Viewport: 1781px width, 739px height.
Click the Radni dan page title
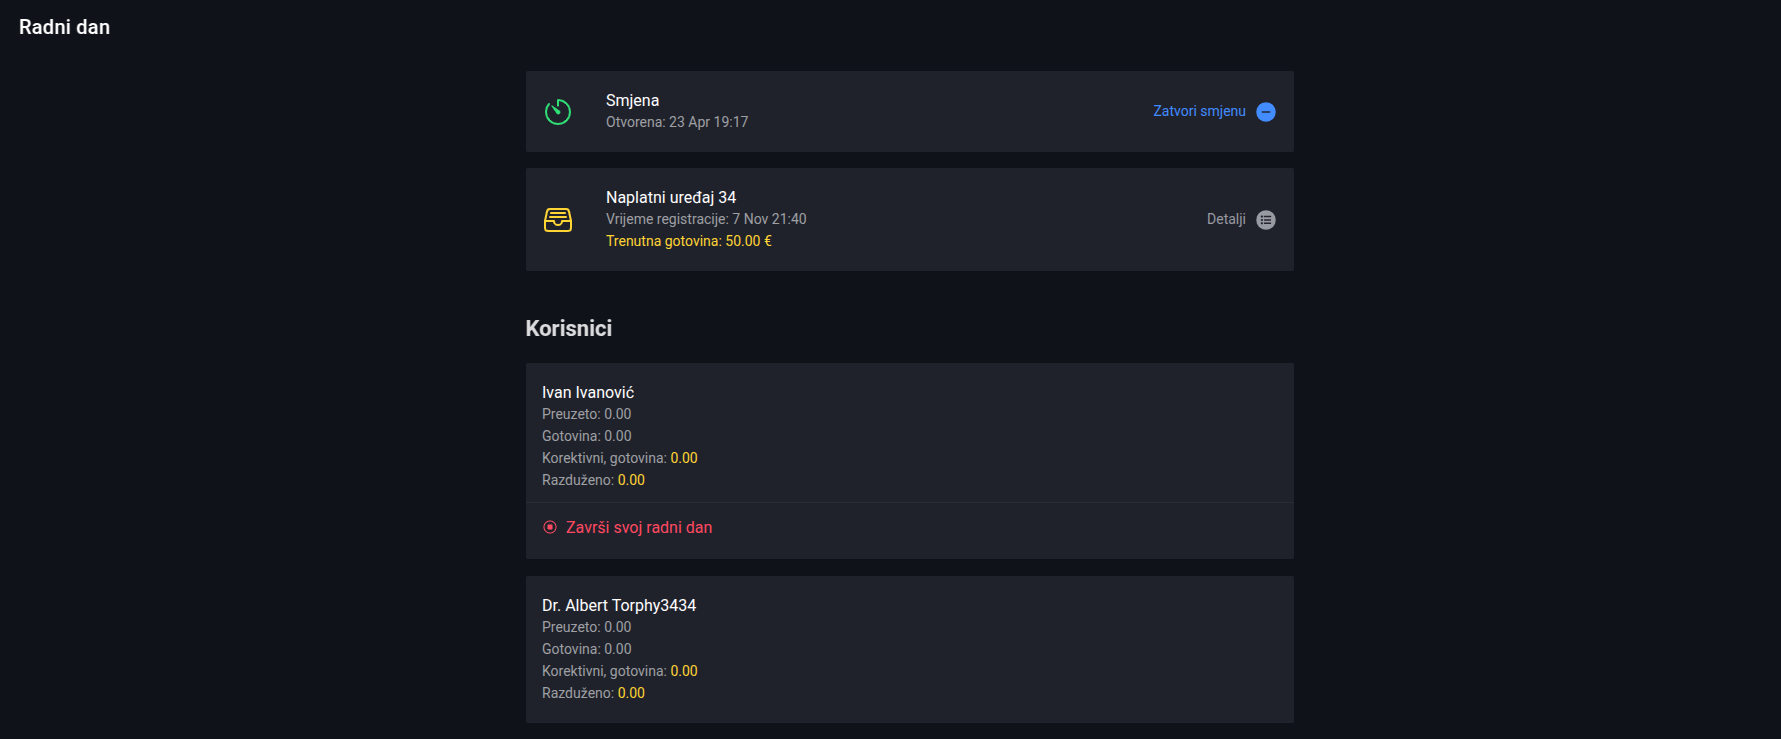coord(64,27)
